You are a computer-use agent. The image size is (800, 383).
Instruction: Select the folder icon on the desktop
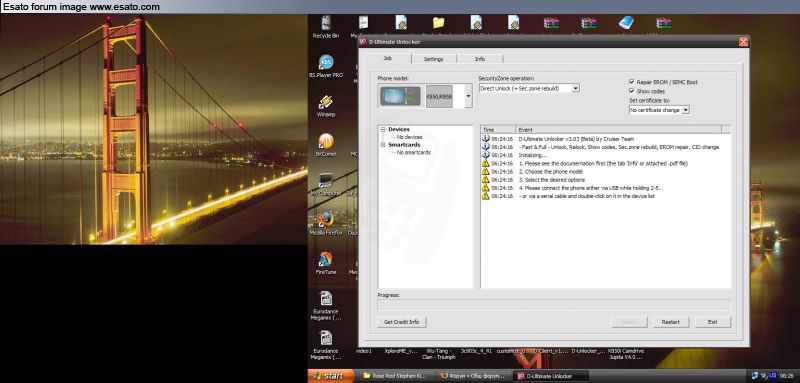coord(438,23)
